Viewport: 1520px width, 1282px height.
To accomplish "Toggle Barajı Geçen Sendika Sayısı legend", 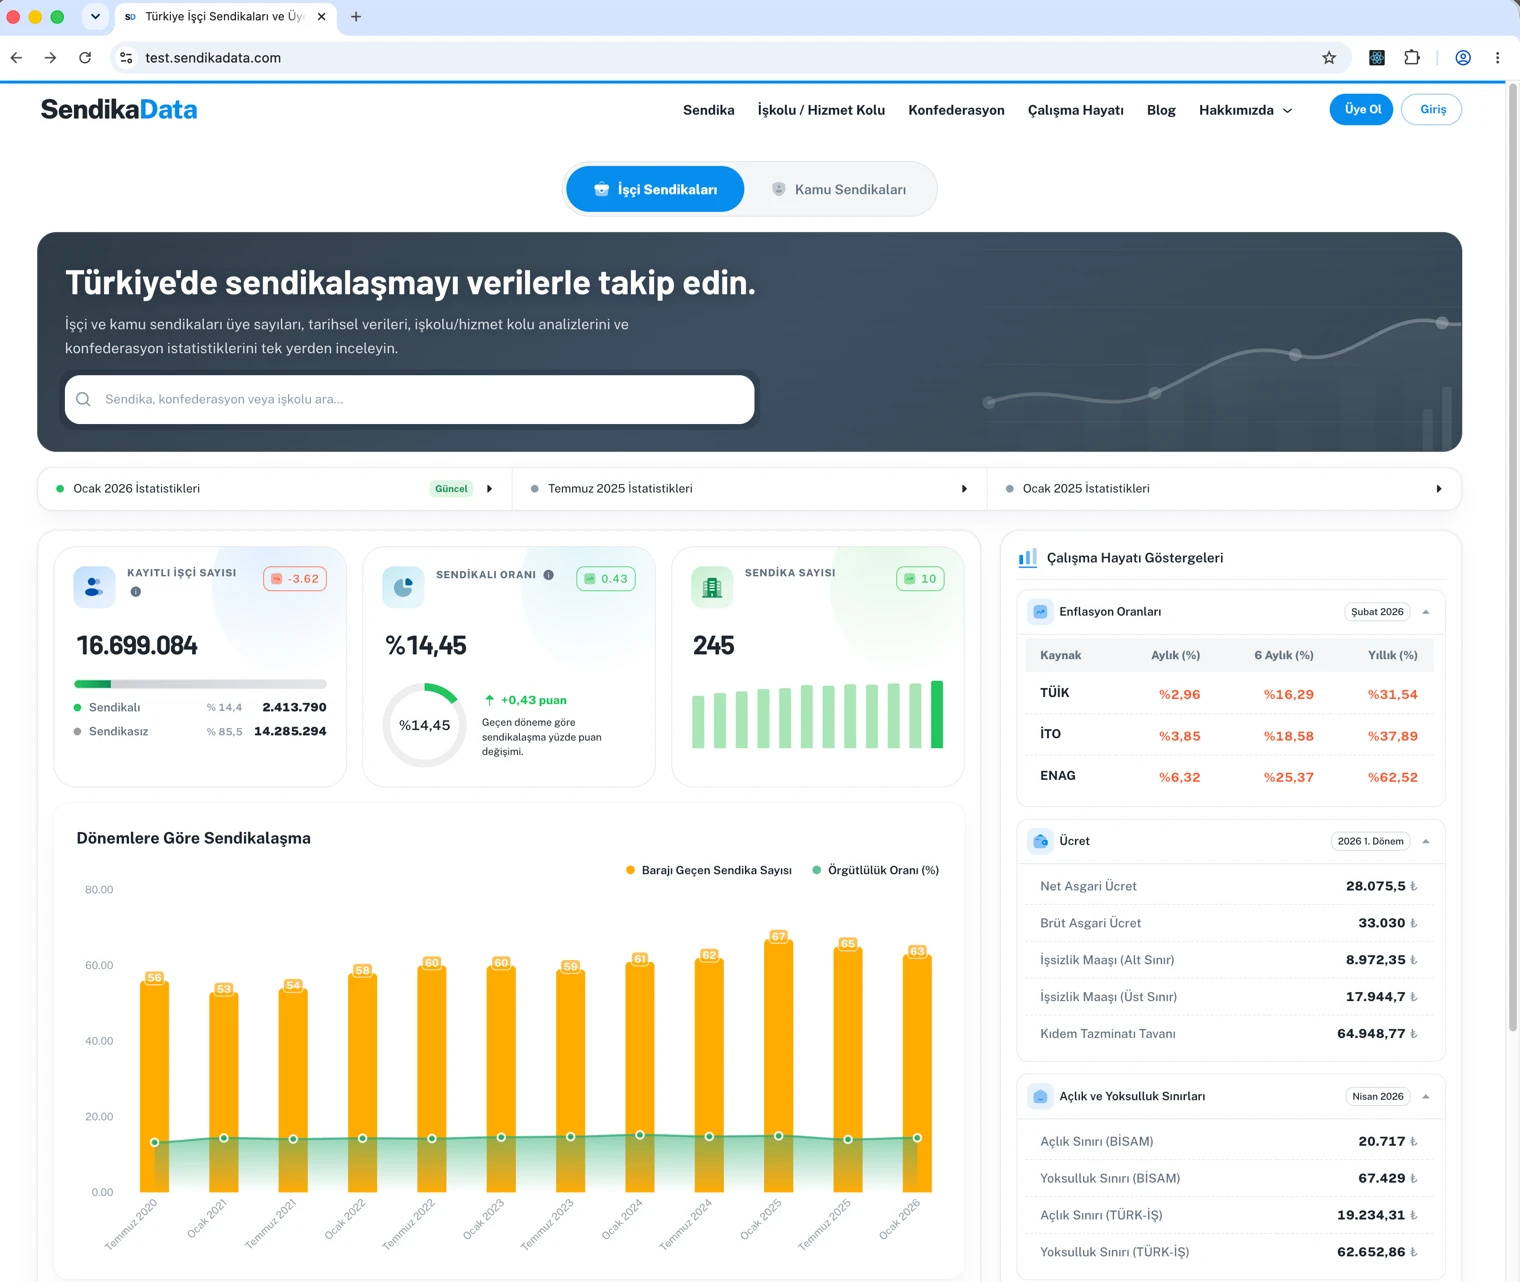I will point(709,870).
